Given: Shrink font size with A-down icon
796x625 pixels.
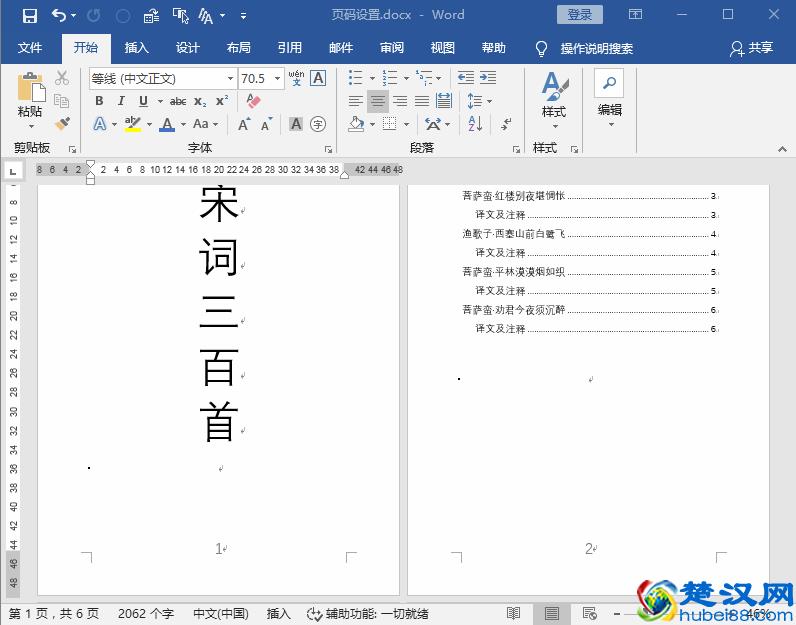Looking at the screenshot, I should (267, 124).
